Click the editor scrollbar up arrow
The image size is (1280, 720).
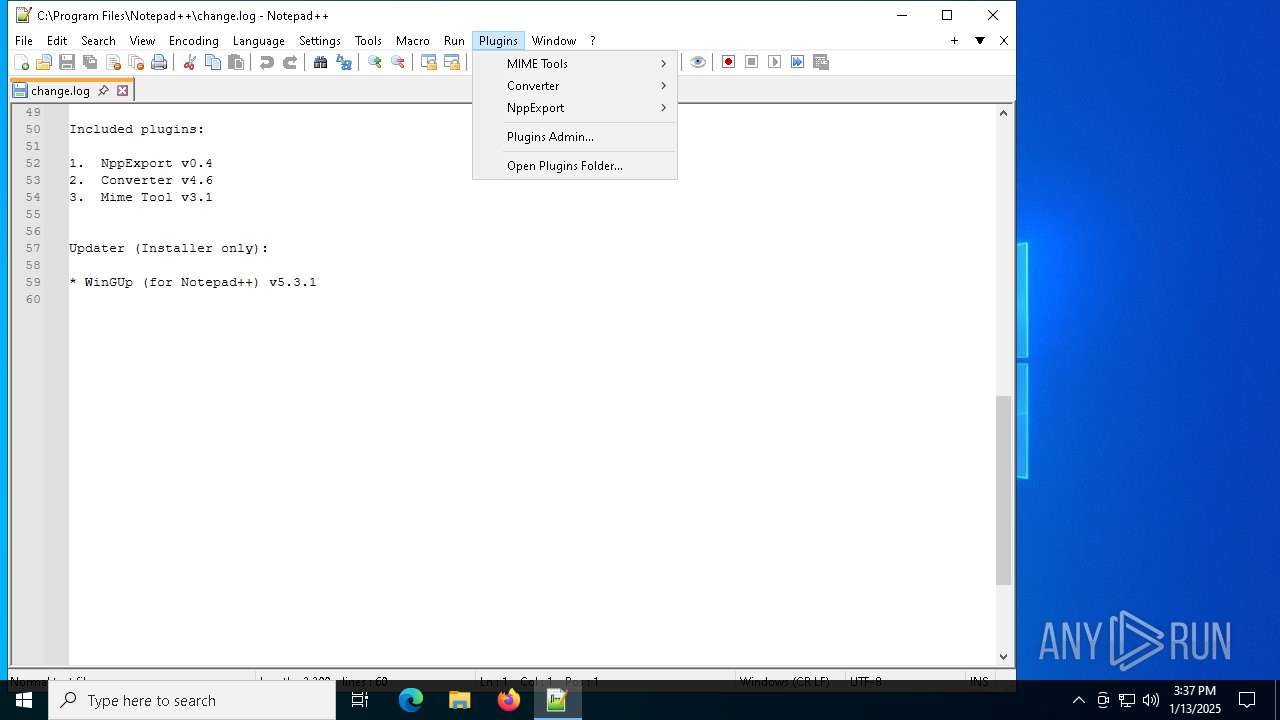click(x=1003, y=113)
